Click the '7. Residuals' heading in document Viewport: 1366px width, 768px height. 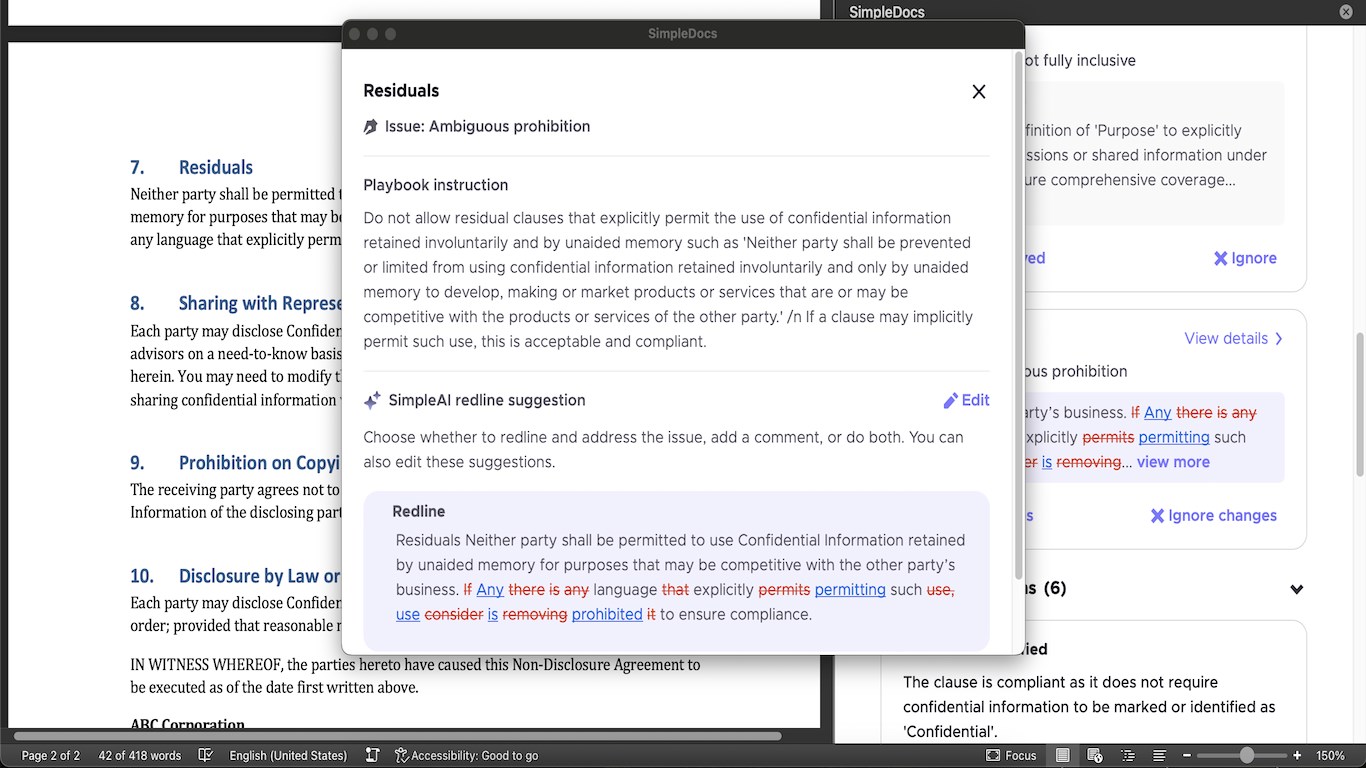[x=191, y=167]
